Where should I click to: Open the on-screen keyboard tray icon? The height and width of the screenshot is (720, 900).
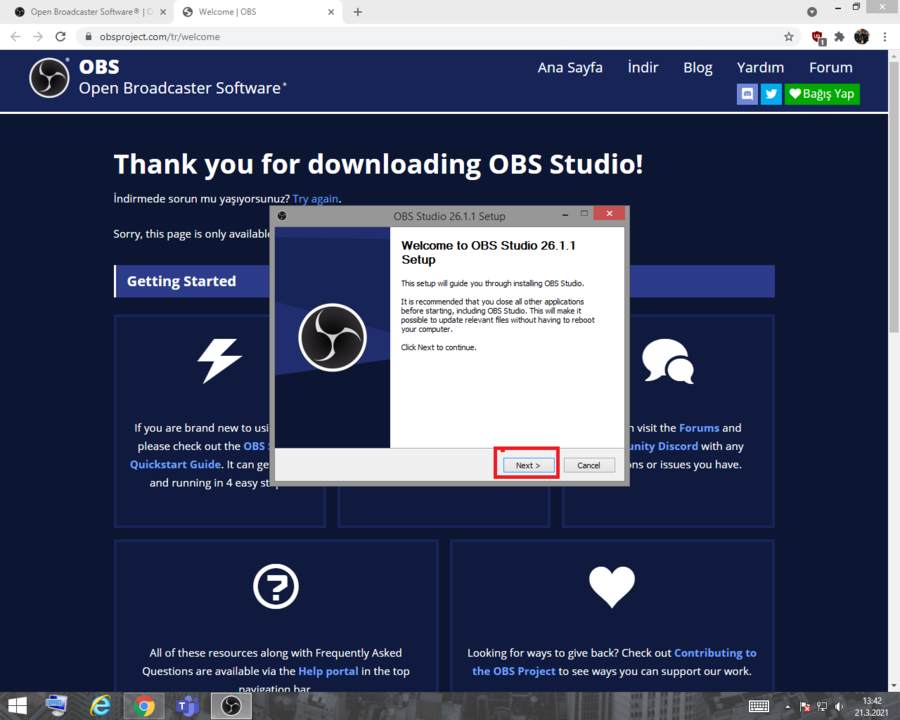pos(759,706)
